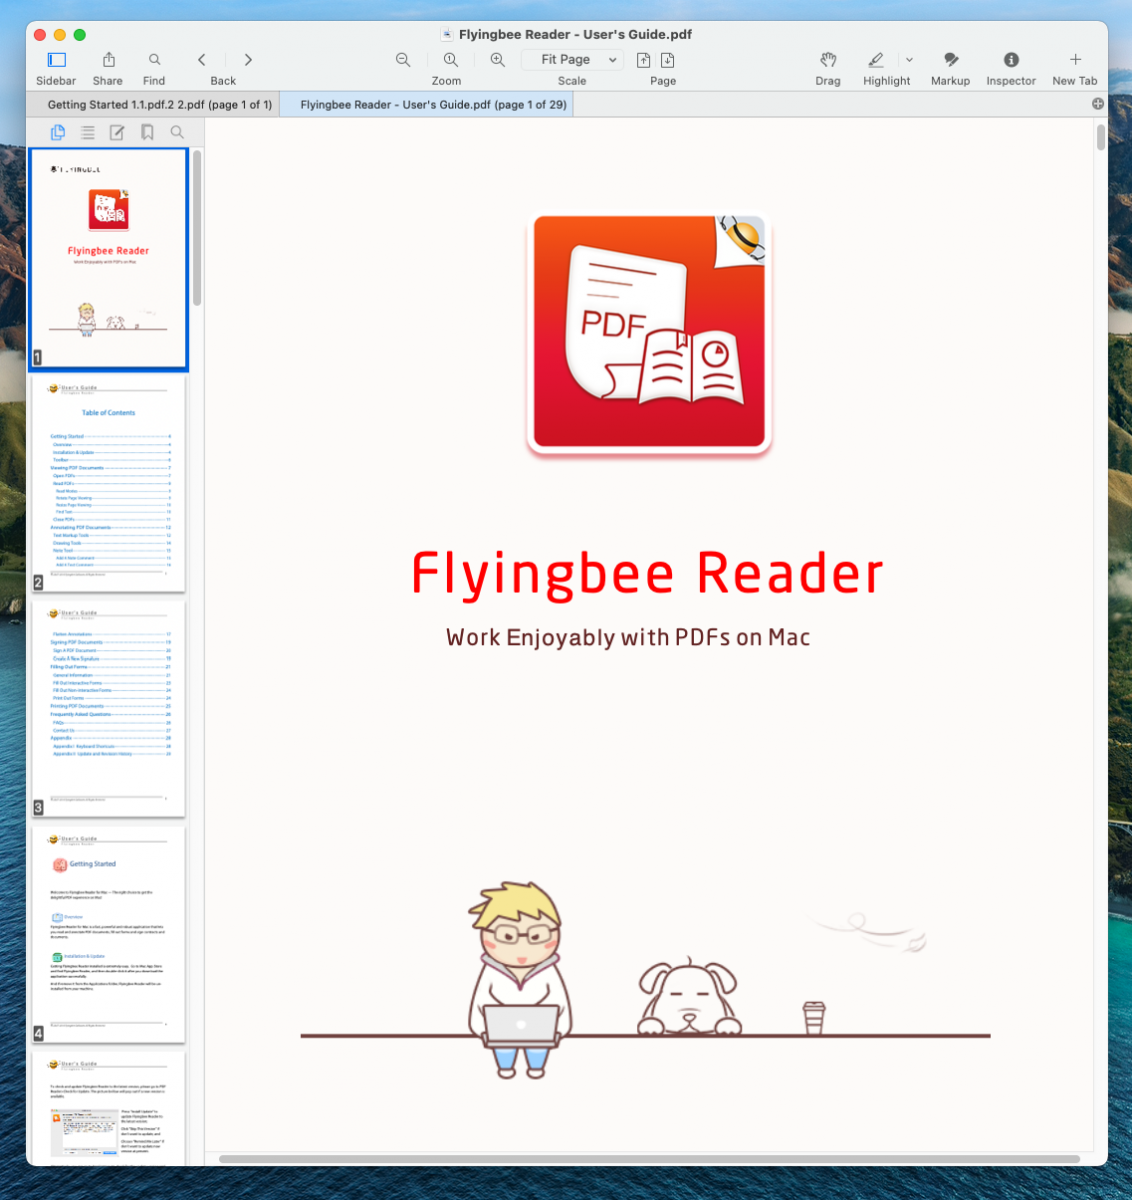Select the Drag hand tool
Screen dimensions: 1132x1200
coord(828,60)
